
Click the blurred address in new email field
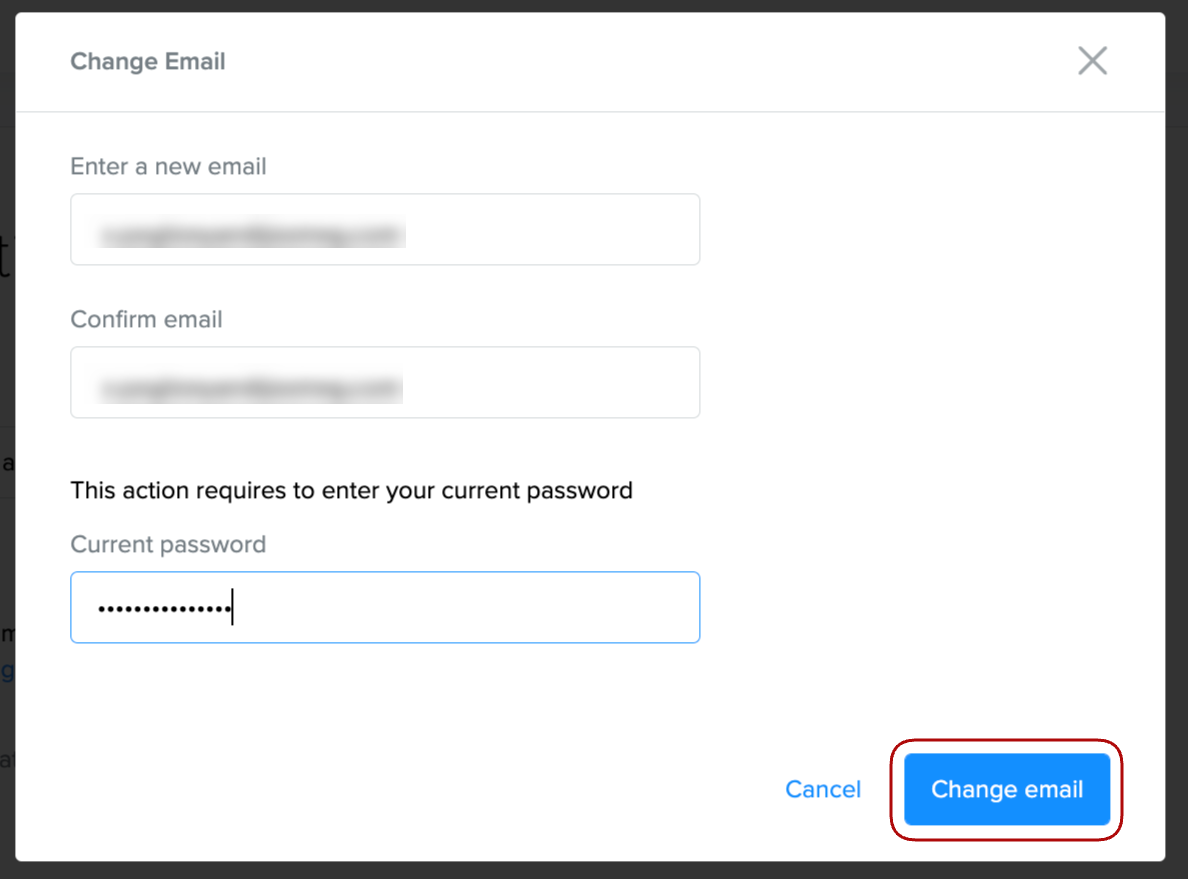(250, 235)
